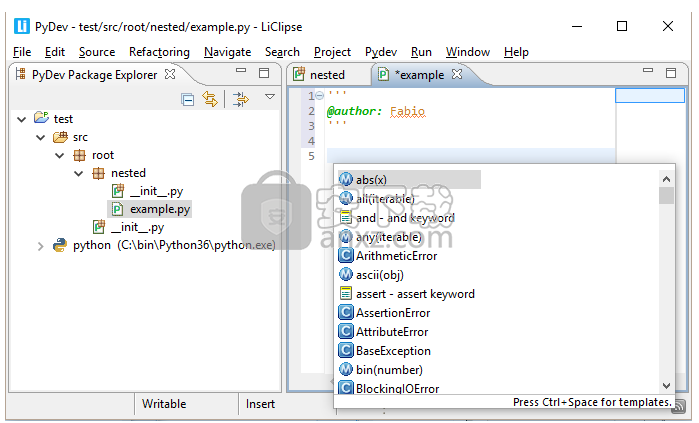699x423 pixels.
Task: Open the Project menu
Action: click(x=332, y=52)
